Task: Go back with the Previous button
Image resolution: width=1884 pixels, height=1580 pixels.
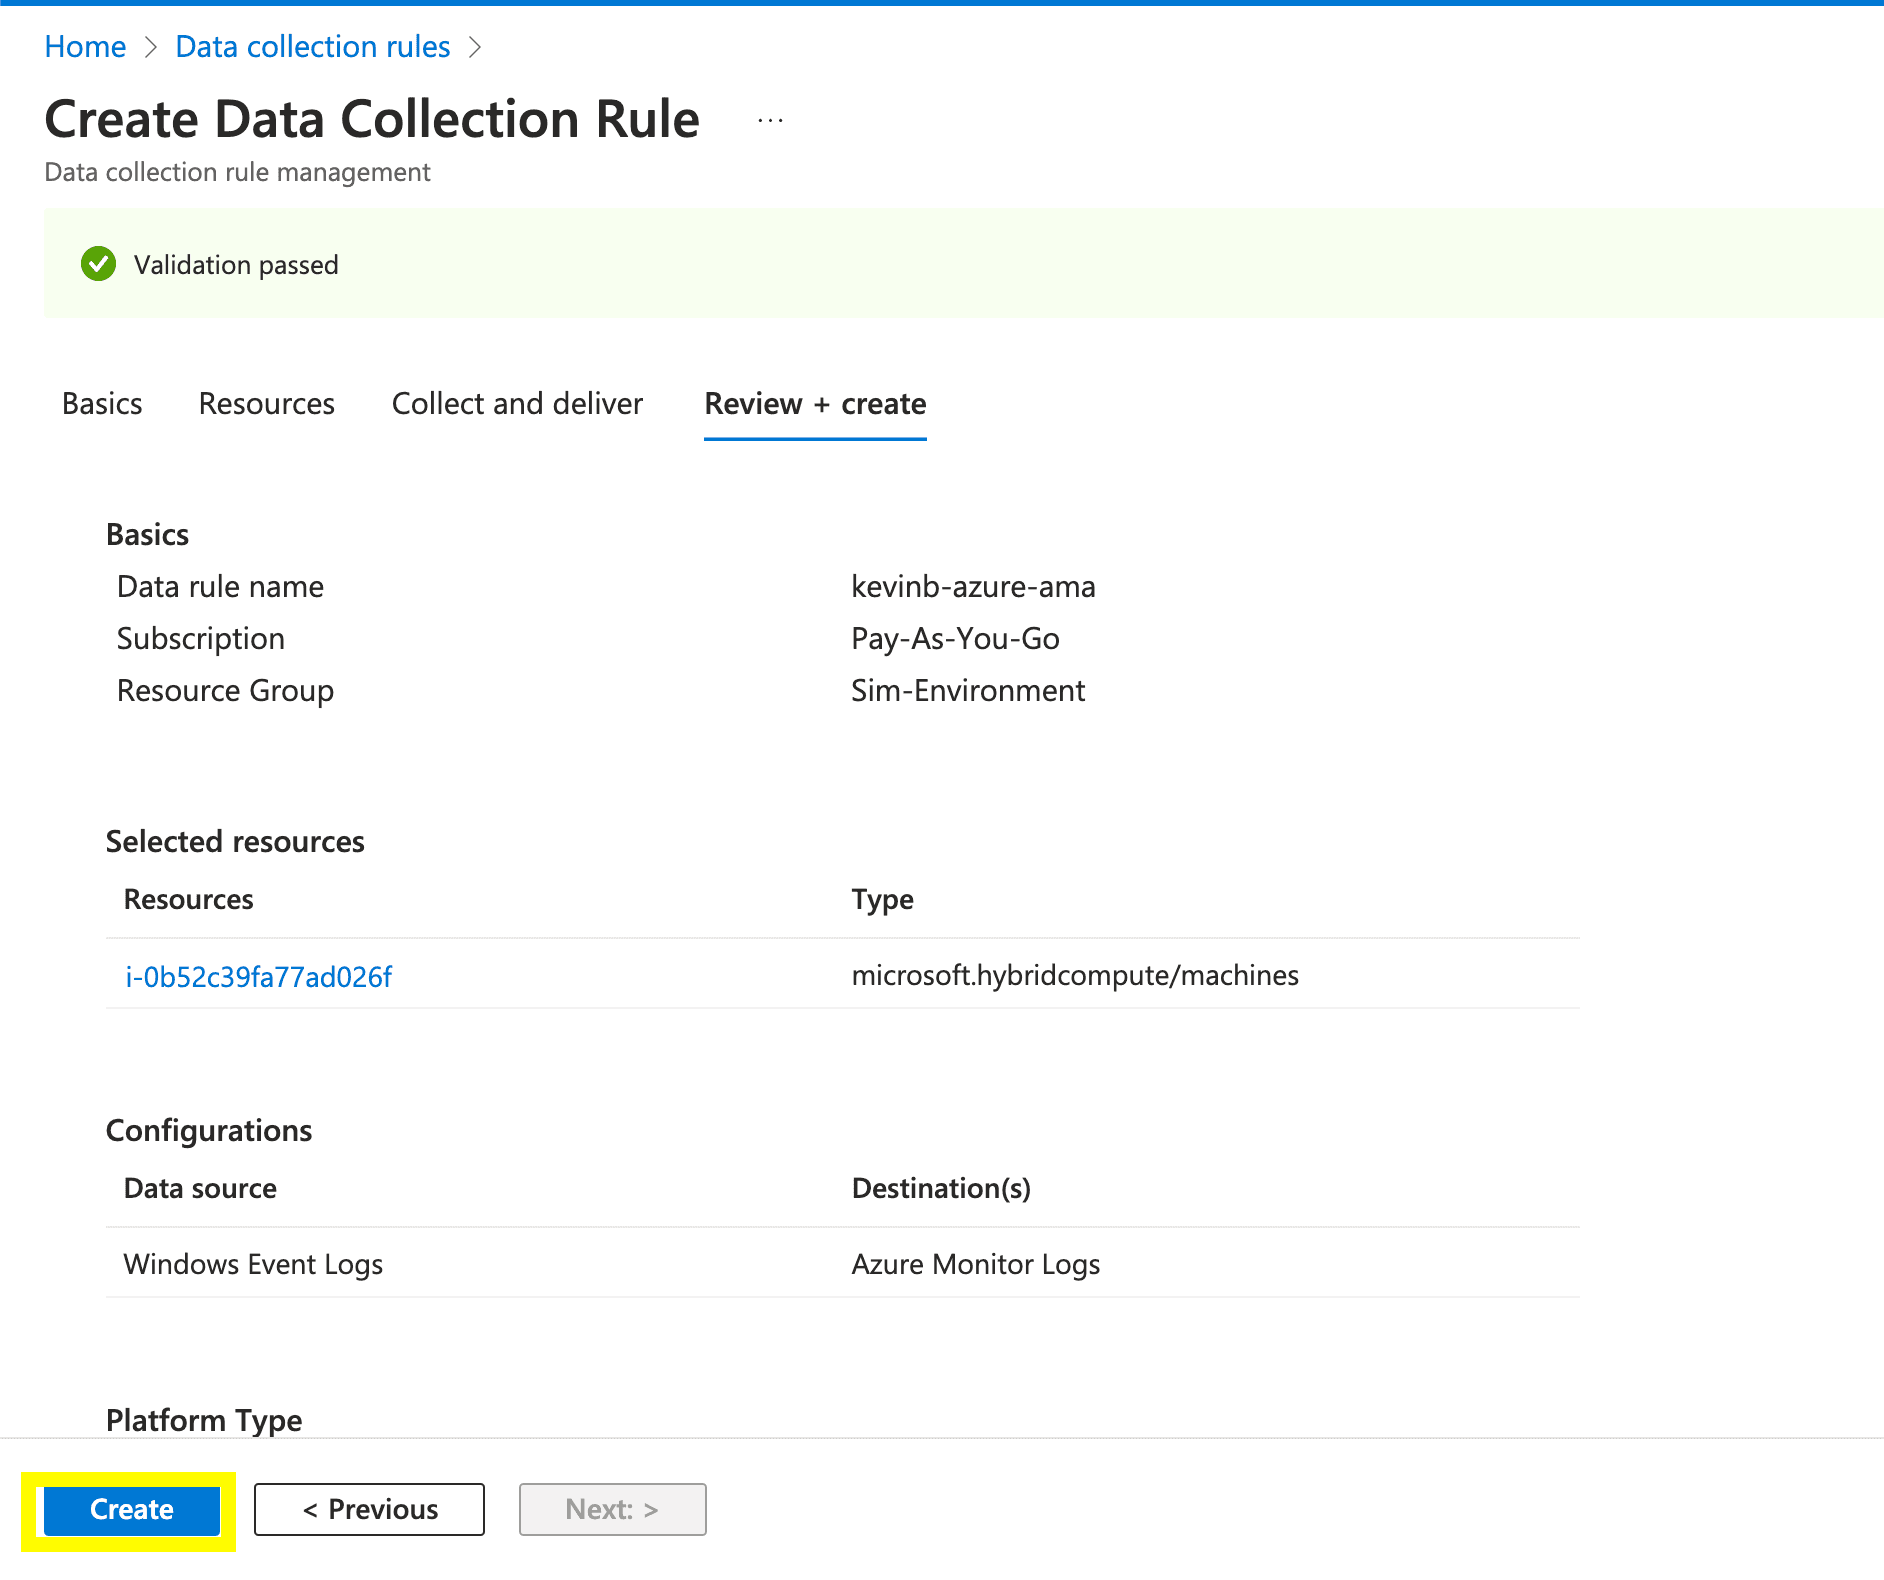Action: click(x=369, y=1509)
